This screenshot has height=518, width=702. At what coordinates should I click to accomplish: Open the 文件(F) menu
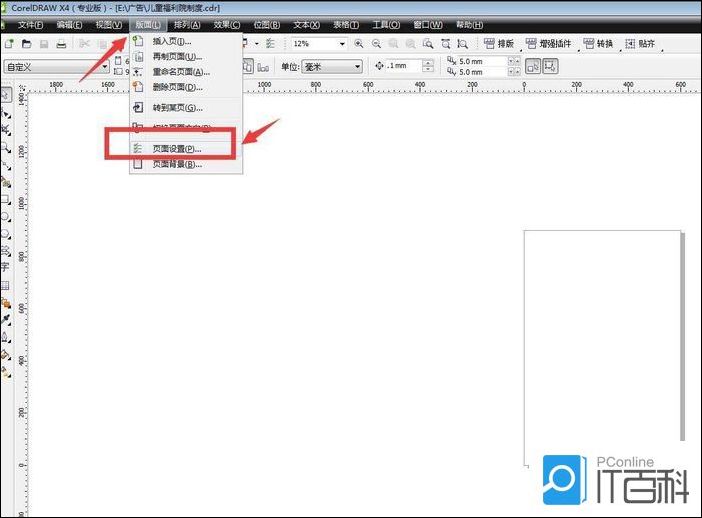click(30, 25)
